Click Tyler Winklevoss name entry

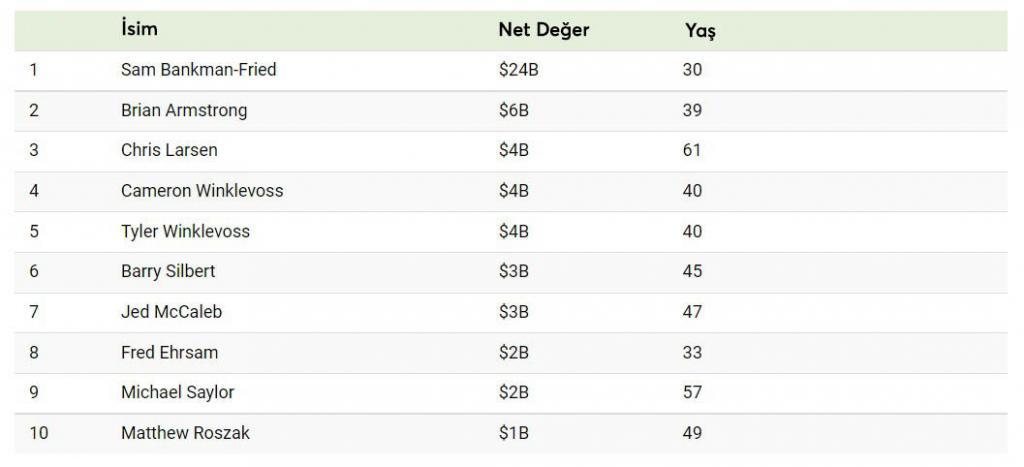coord(185,232)
